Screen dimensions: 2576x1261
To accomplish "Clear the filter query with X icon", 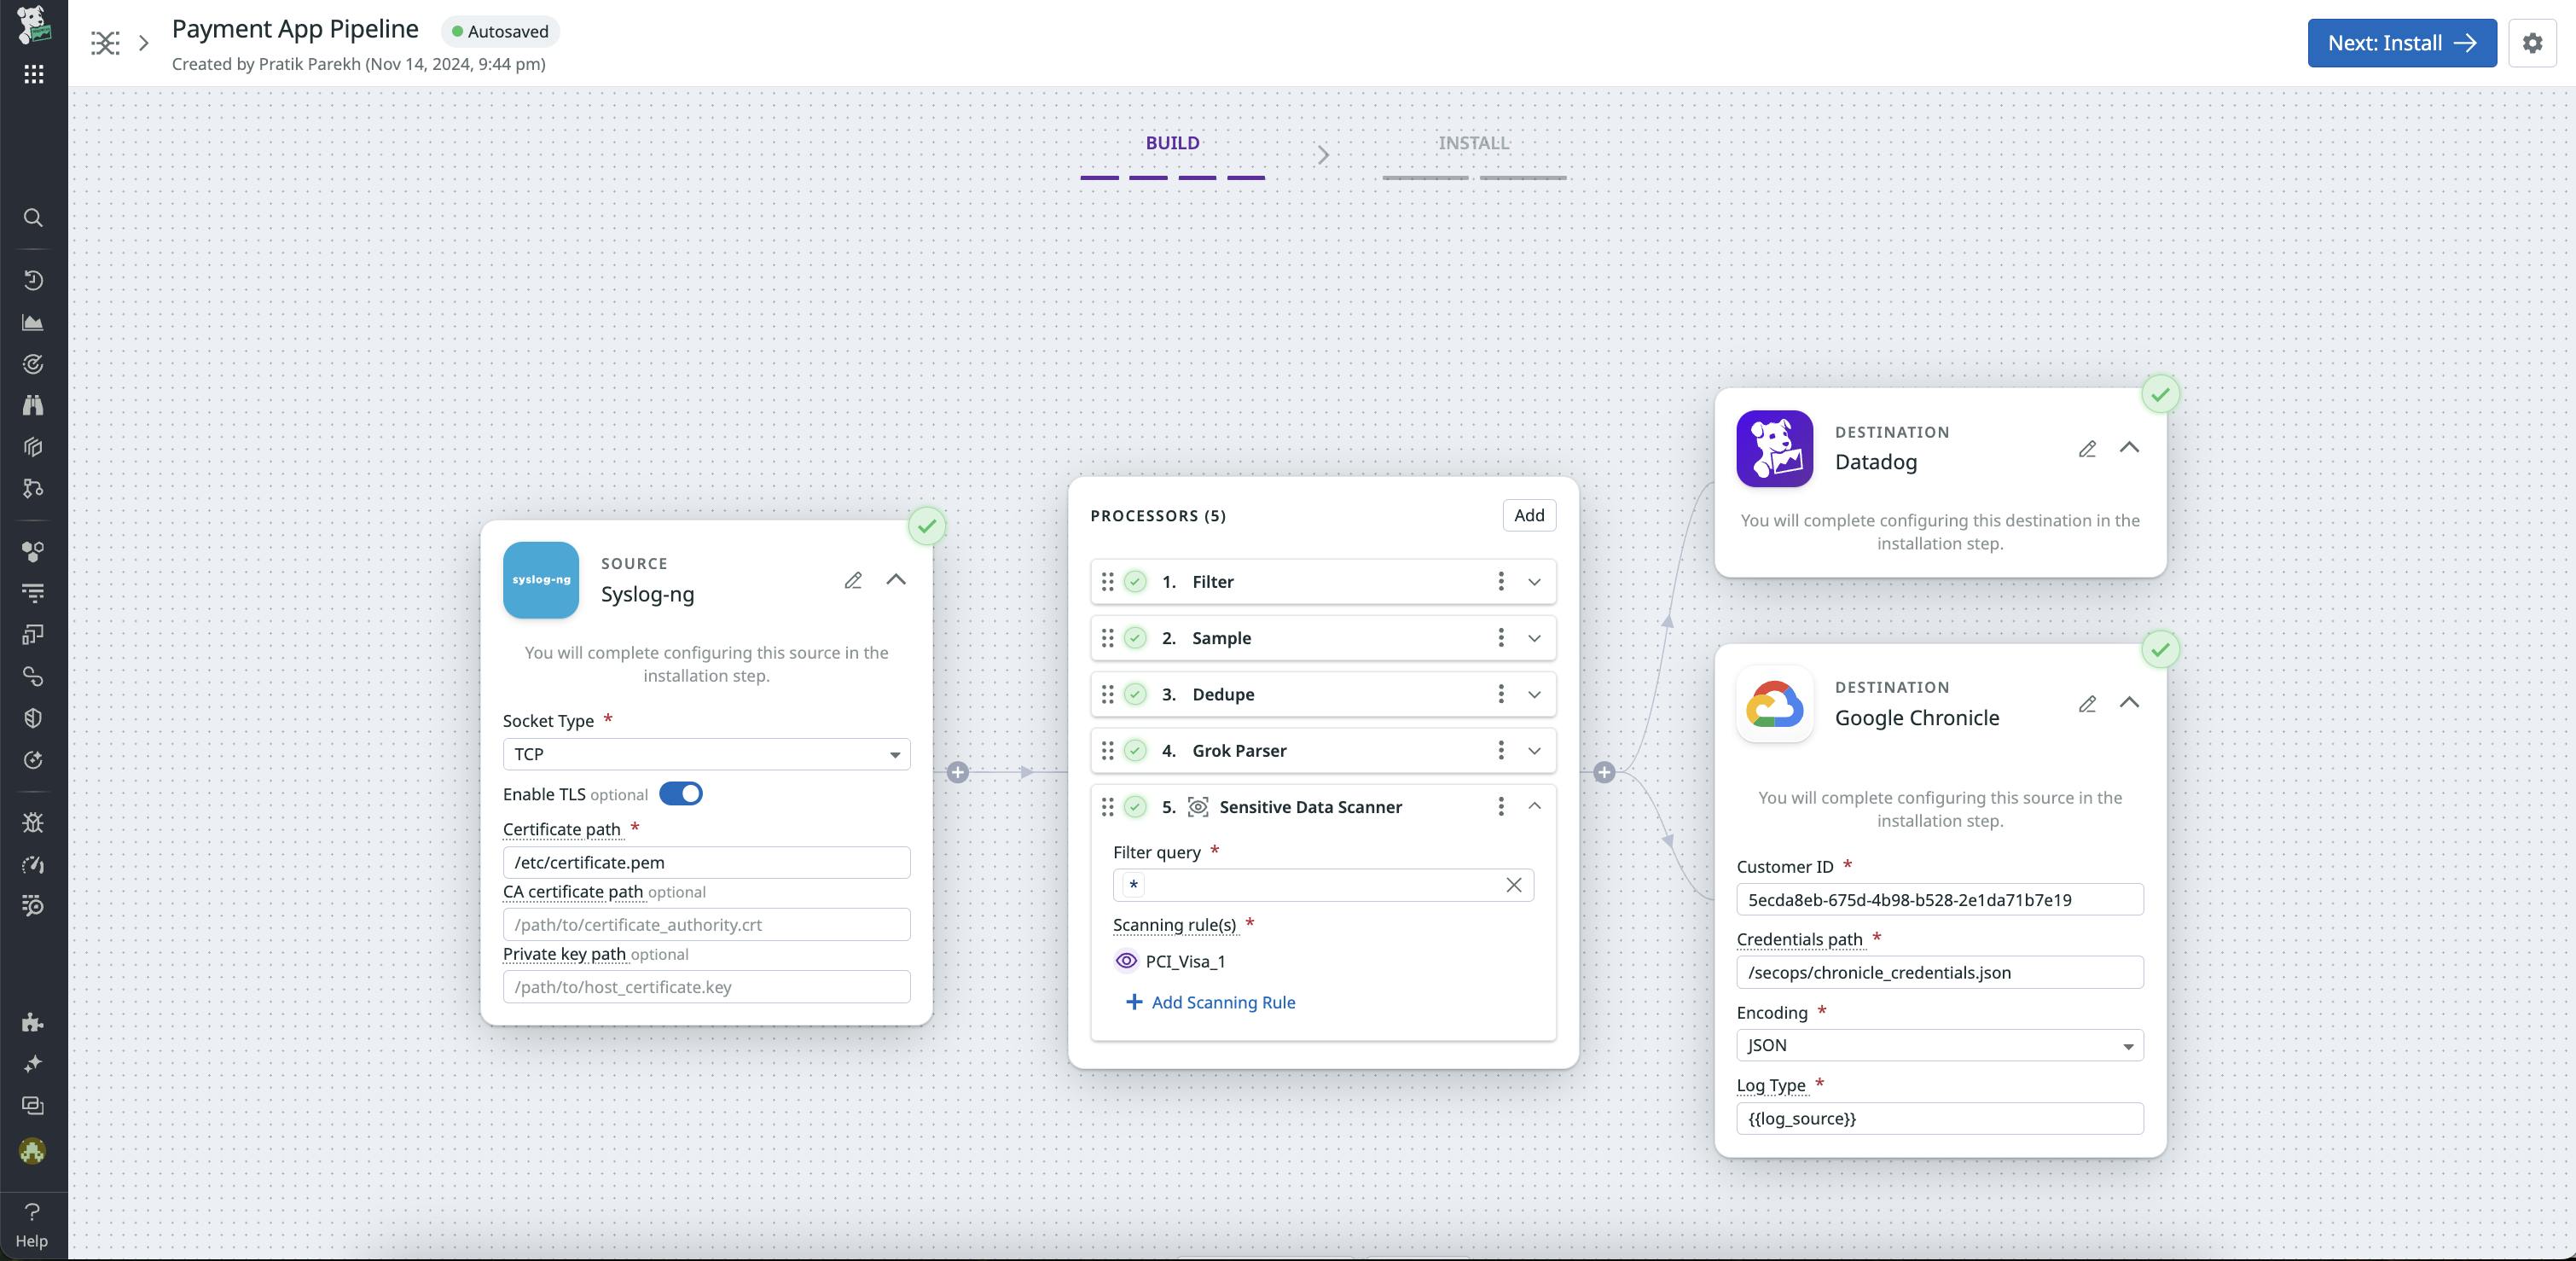I will pyautogui.click(x=1513, y=885).
